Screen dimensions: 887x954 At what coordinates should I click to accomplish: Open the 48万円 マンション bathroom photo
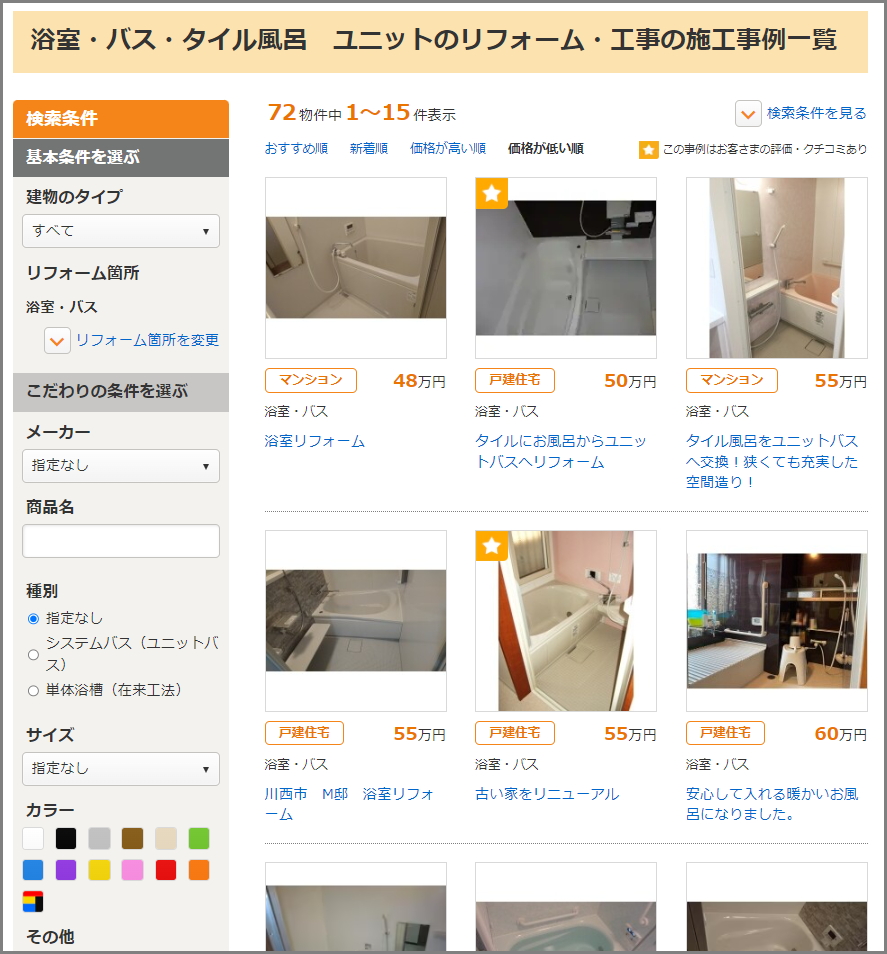tap(356, 268)
